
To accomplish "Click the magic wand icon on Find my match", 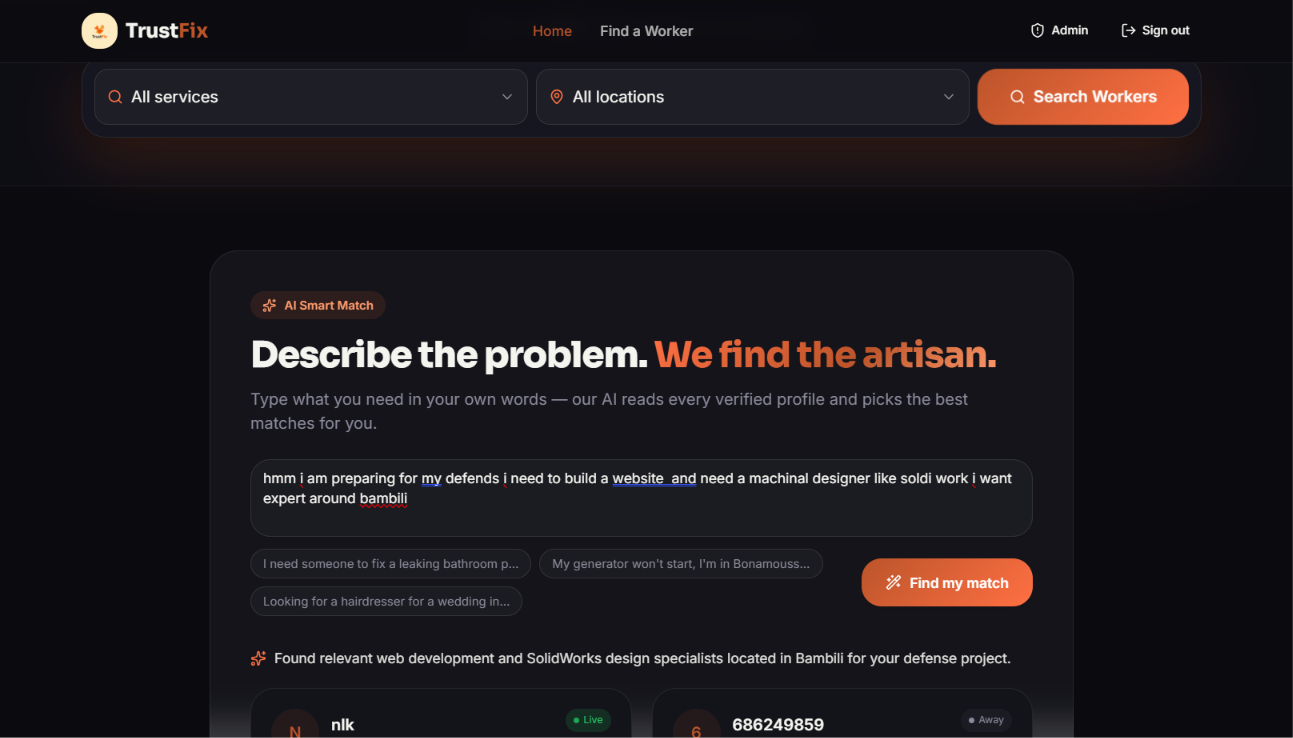I will [x=893, y=582].
